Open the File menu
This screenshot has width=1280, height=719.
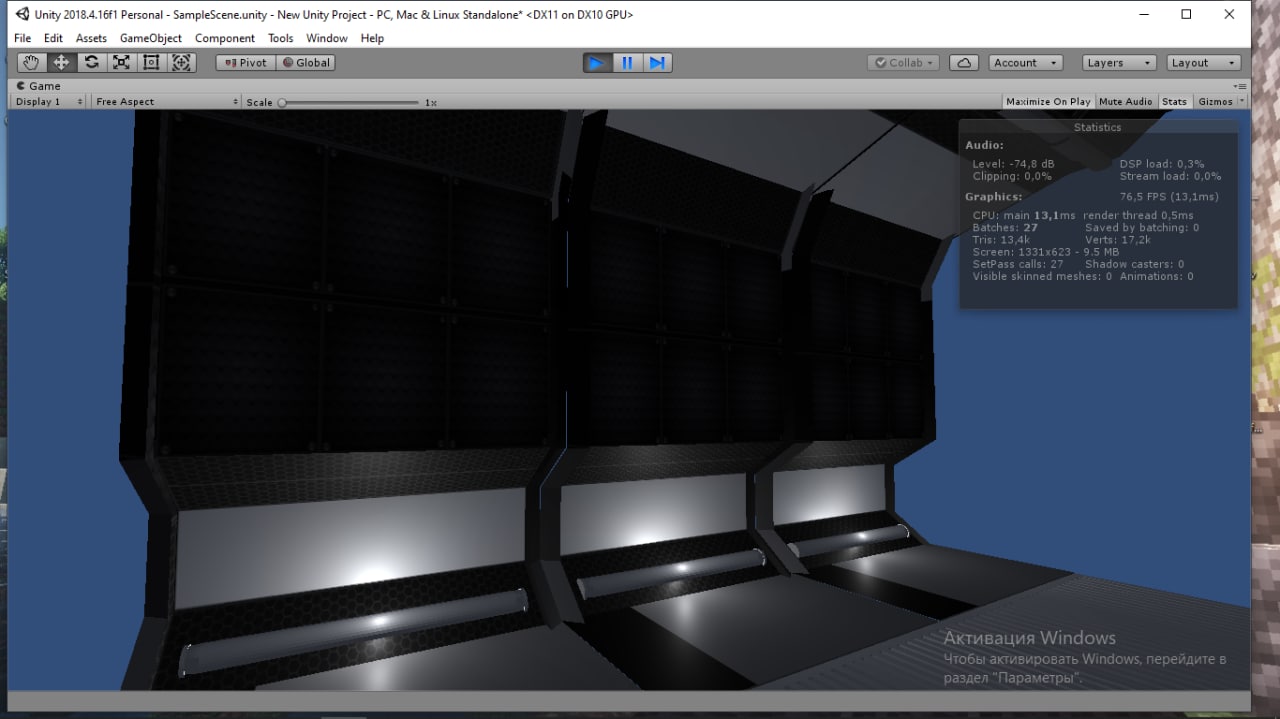click(x=22, y=38)
